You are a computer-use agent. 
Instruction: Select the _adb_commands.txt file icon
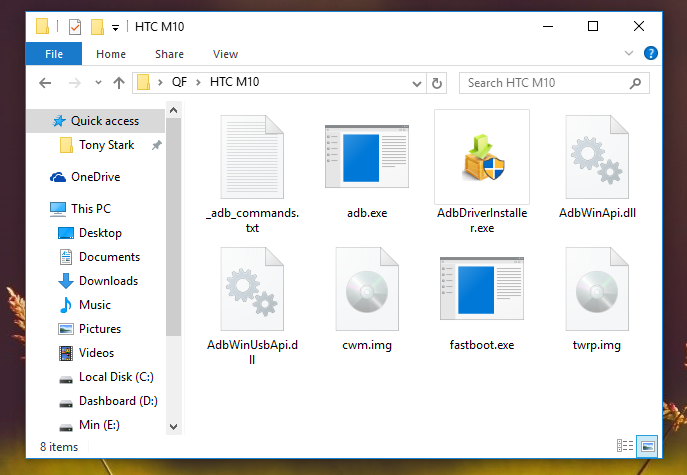pyautogui.click(x=252, y=157)
